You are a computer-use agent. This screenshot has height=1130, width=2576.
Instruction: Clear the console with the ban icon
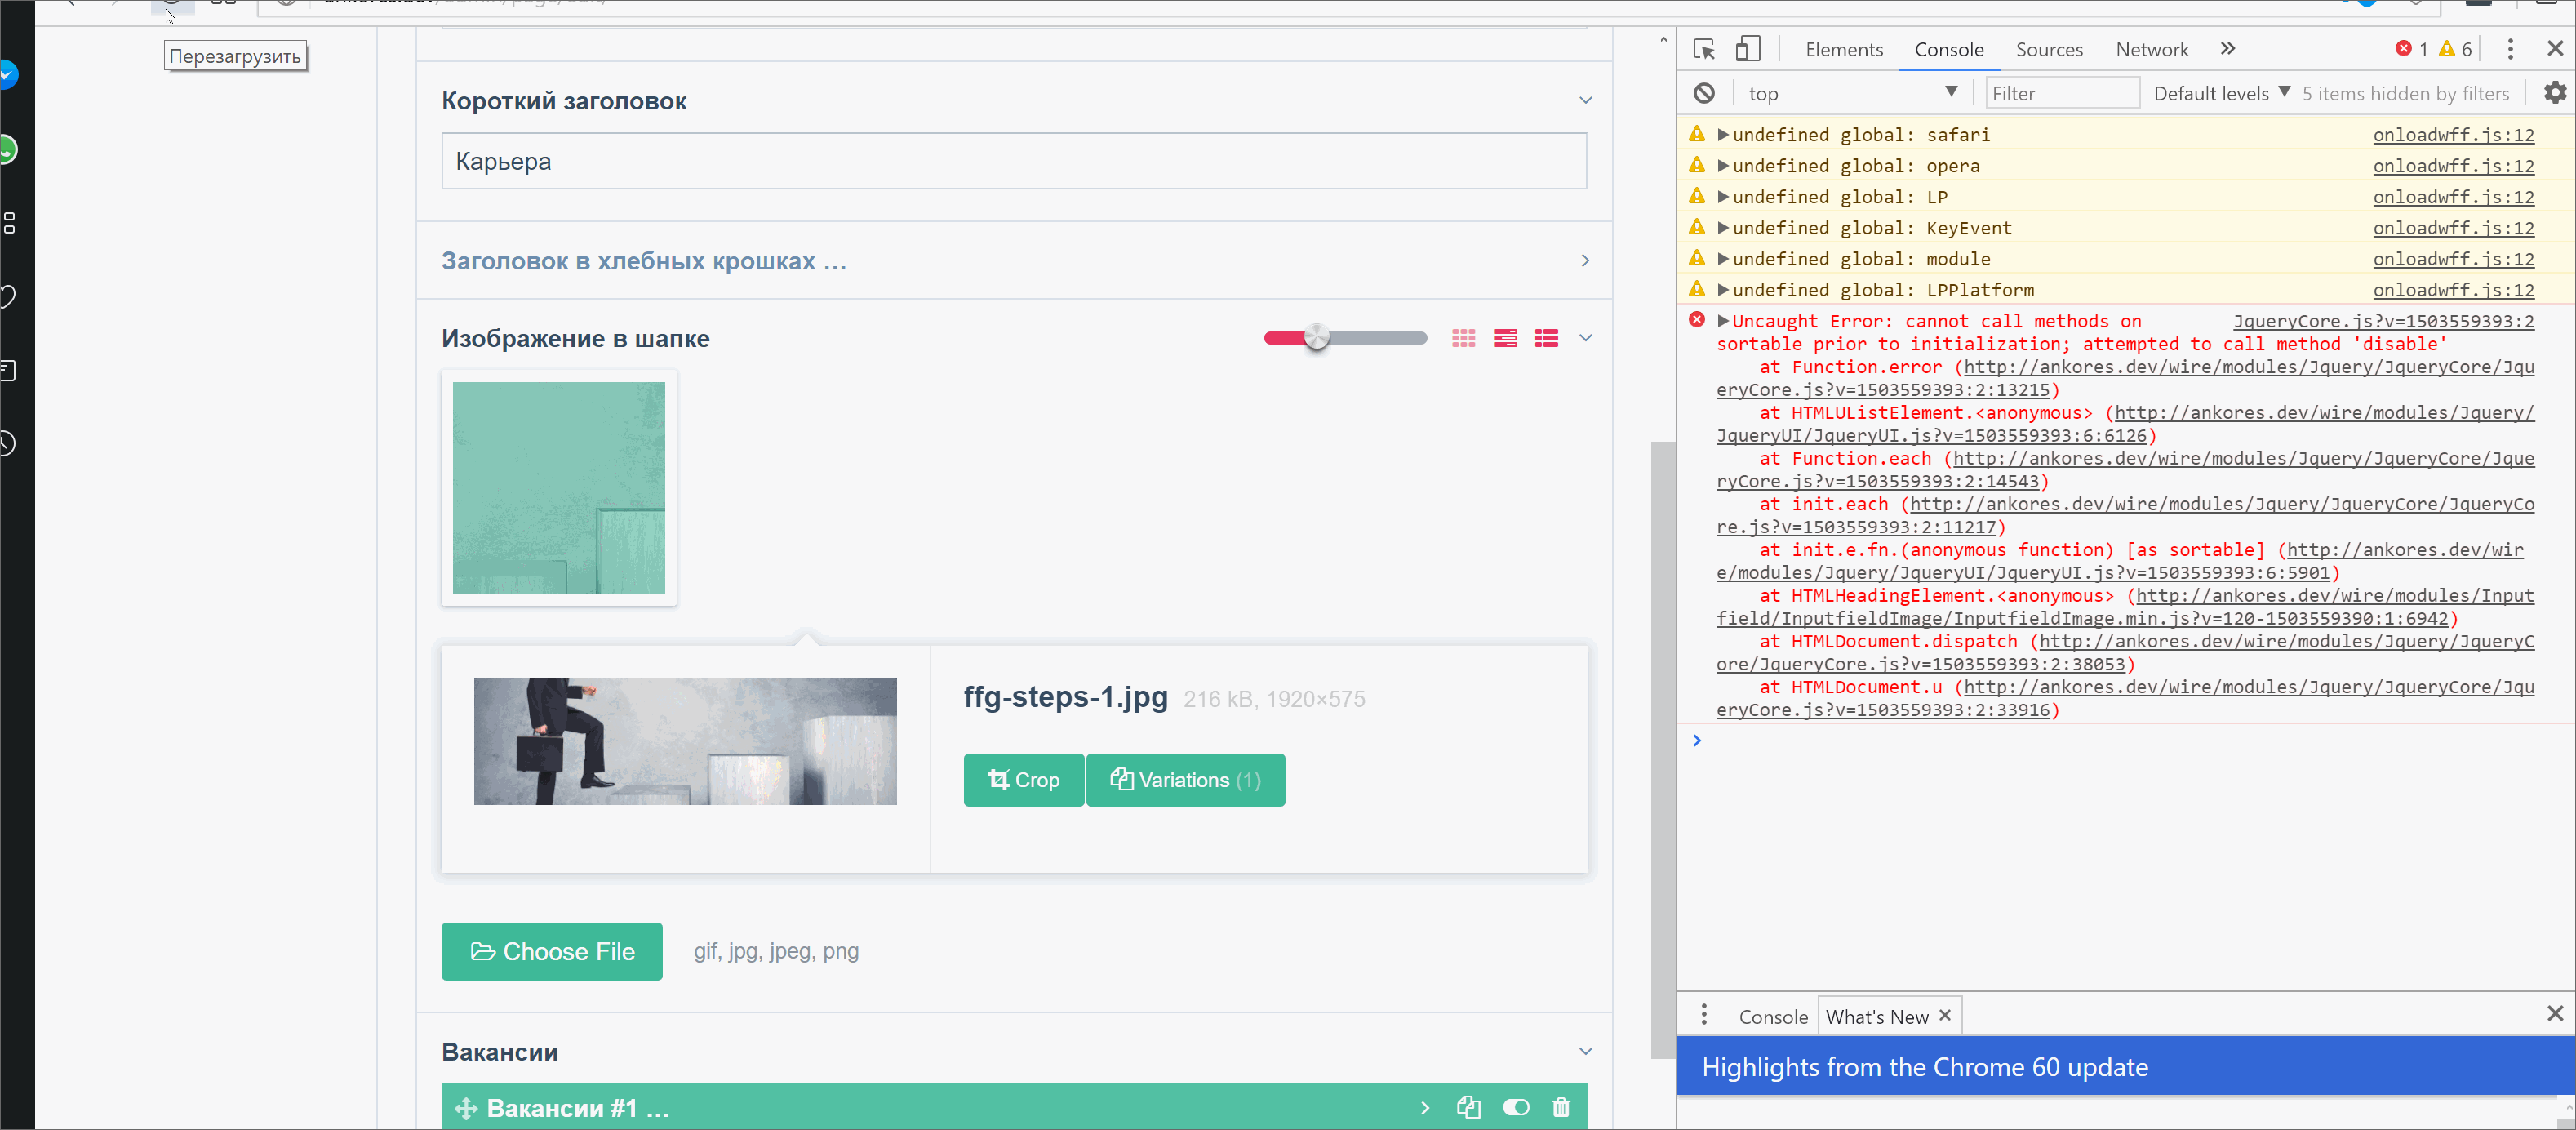[1704, 92]
